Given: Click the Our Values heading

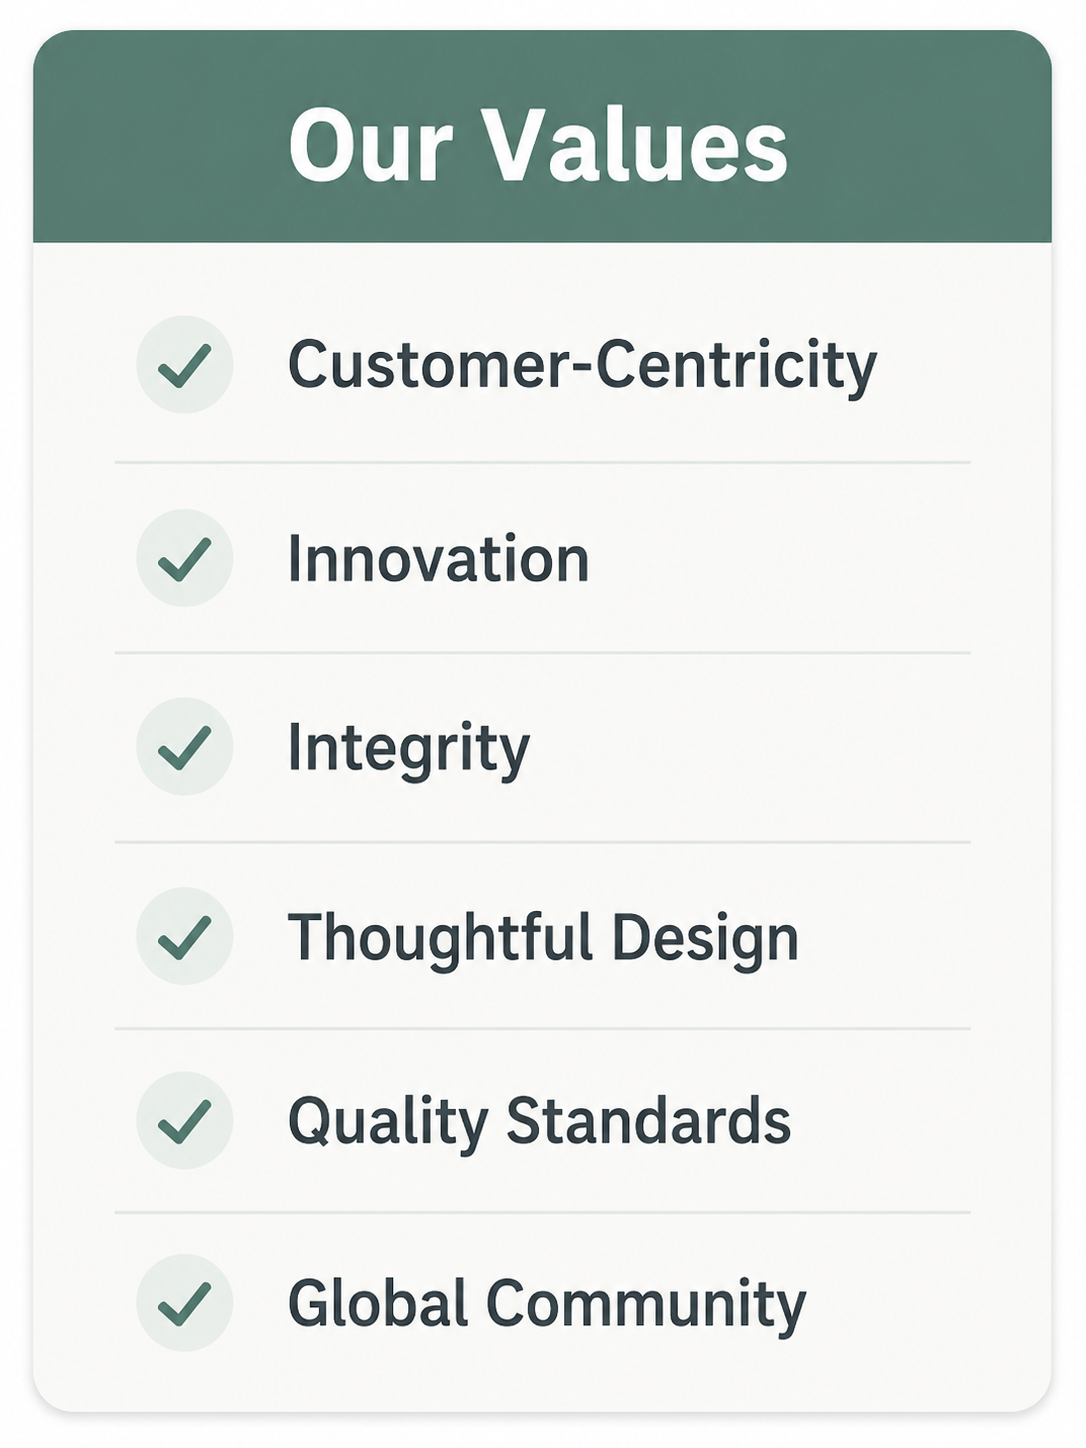Looking at the screenshot, I should click(x=538, y=145).
